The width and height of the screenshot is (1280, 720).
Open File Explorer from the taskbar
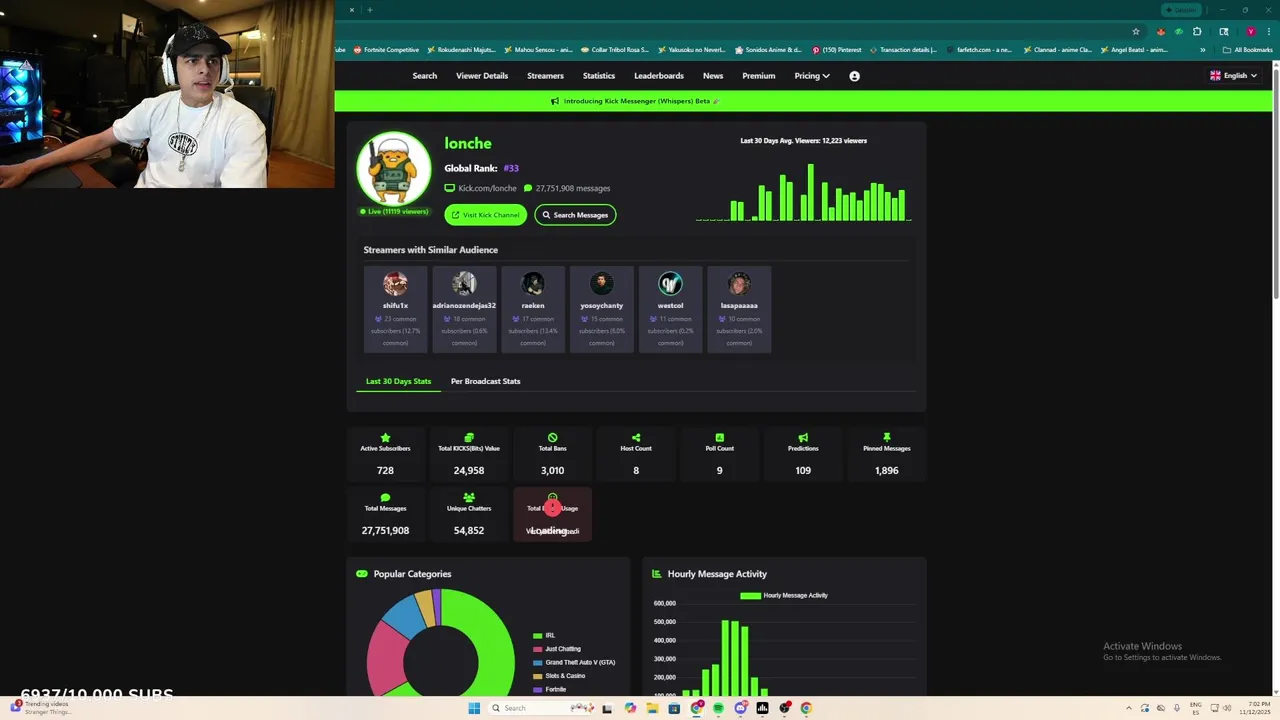tap(652, 708)
